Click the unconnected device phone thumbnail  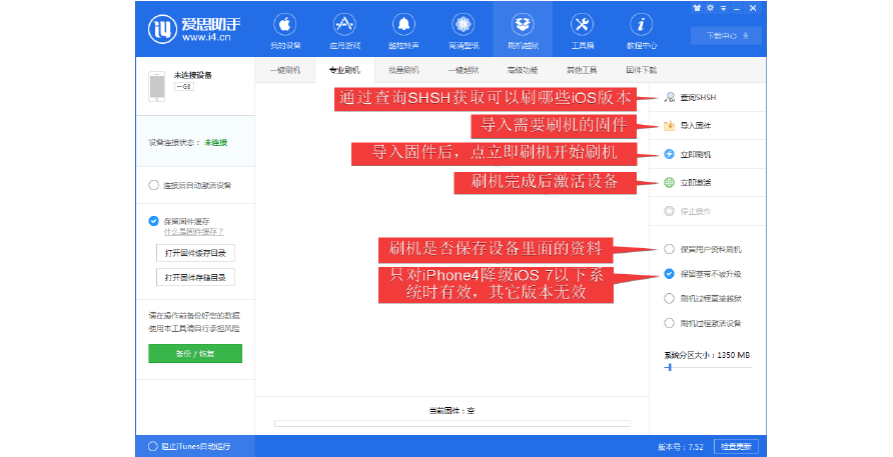coord(157,87)
